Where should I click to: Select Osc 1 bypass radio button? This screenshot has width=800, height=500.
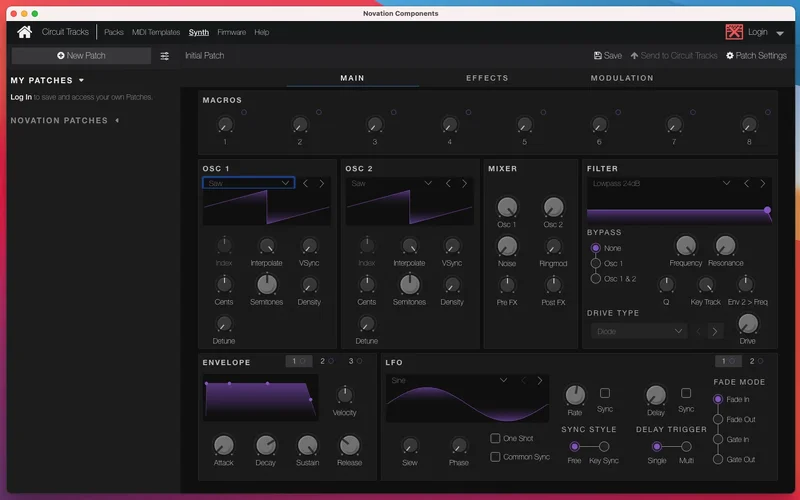coord(596,263)
